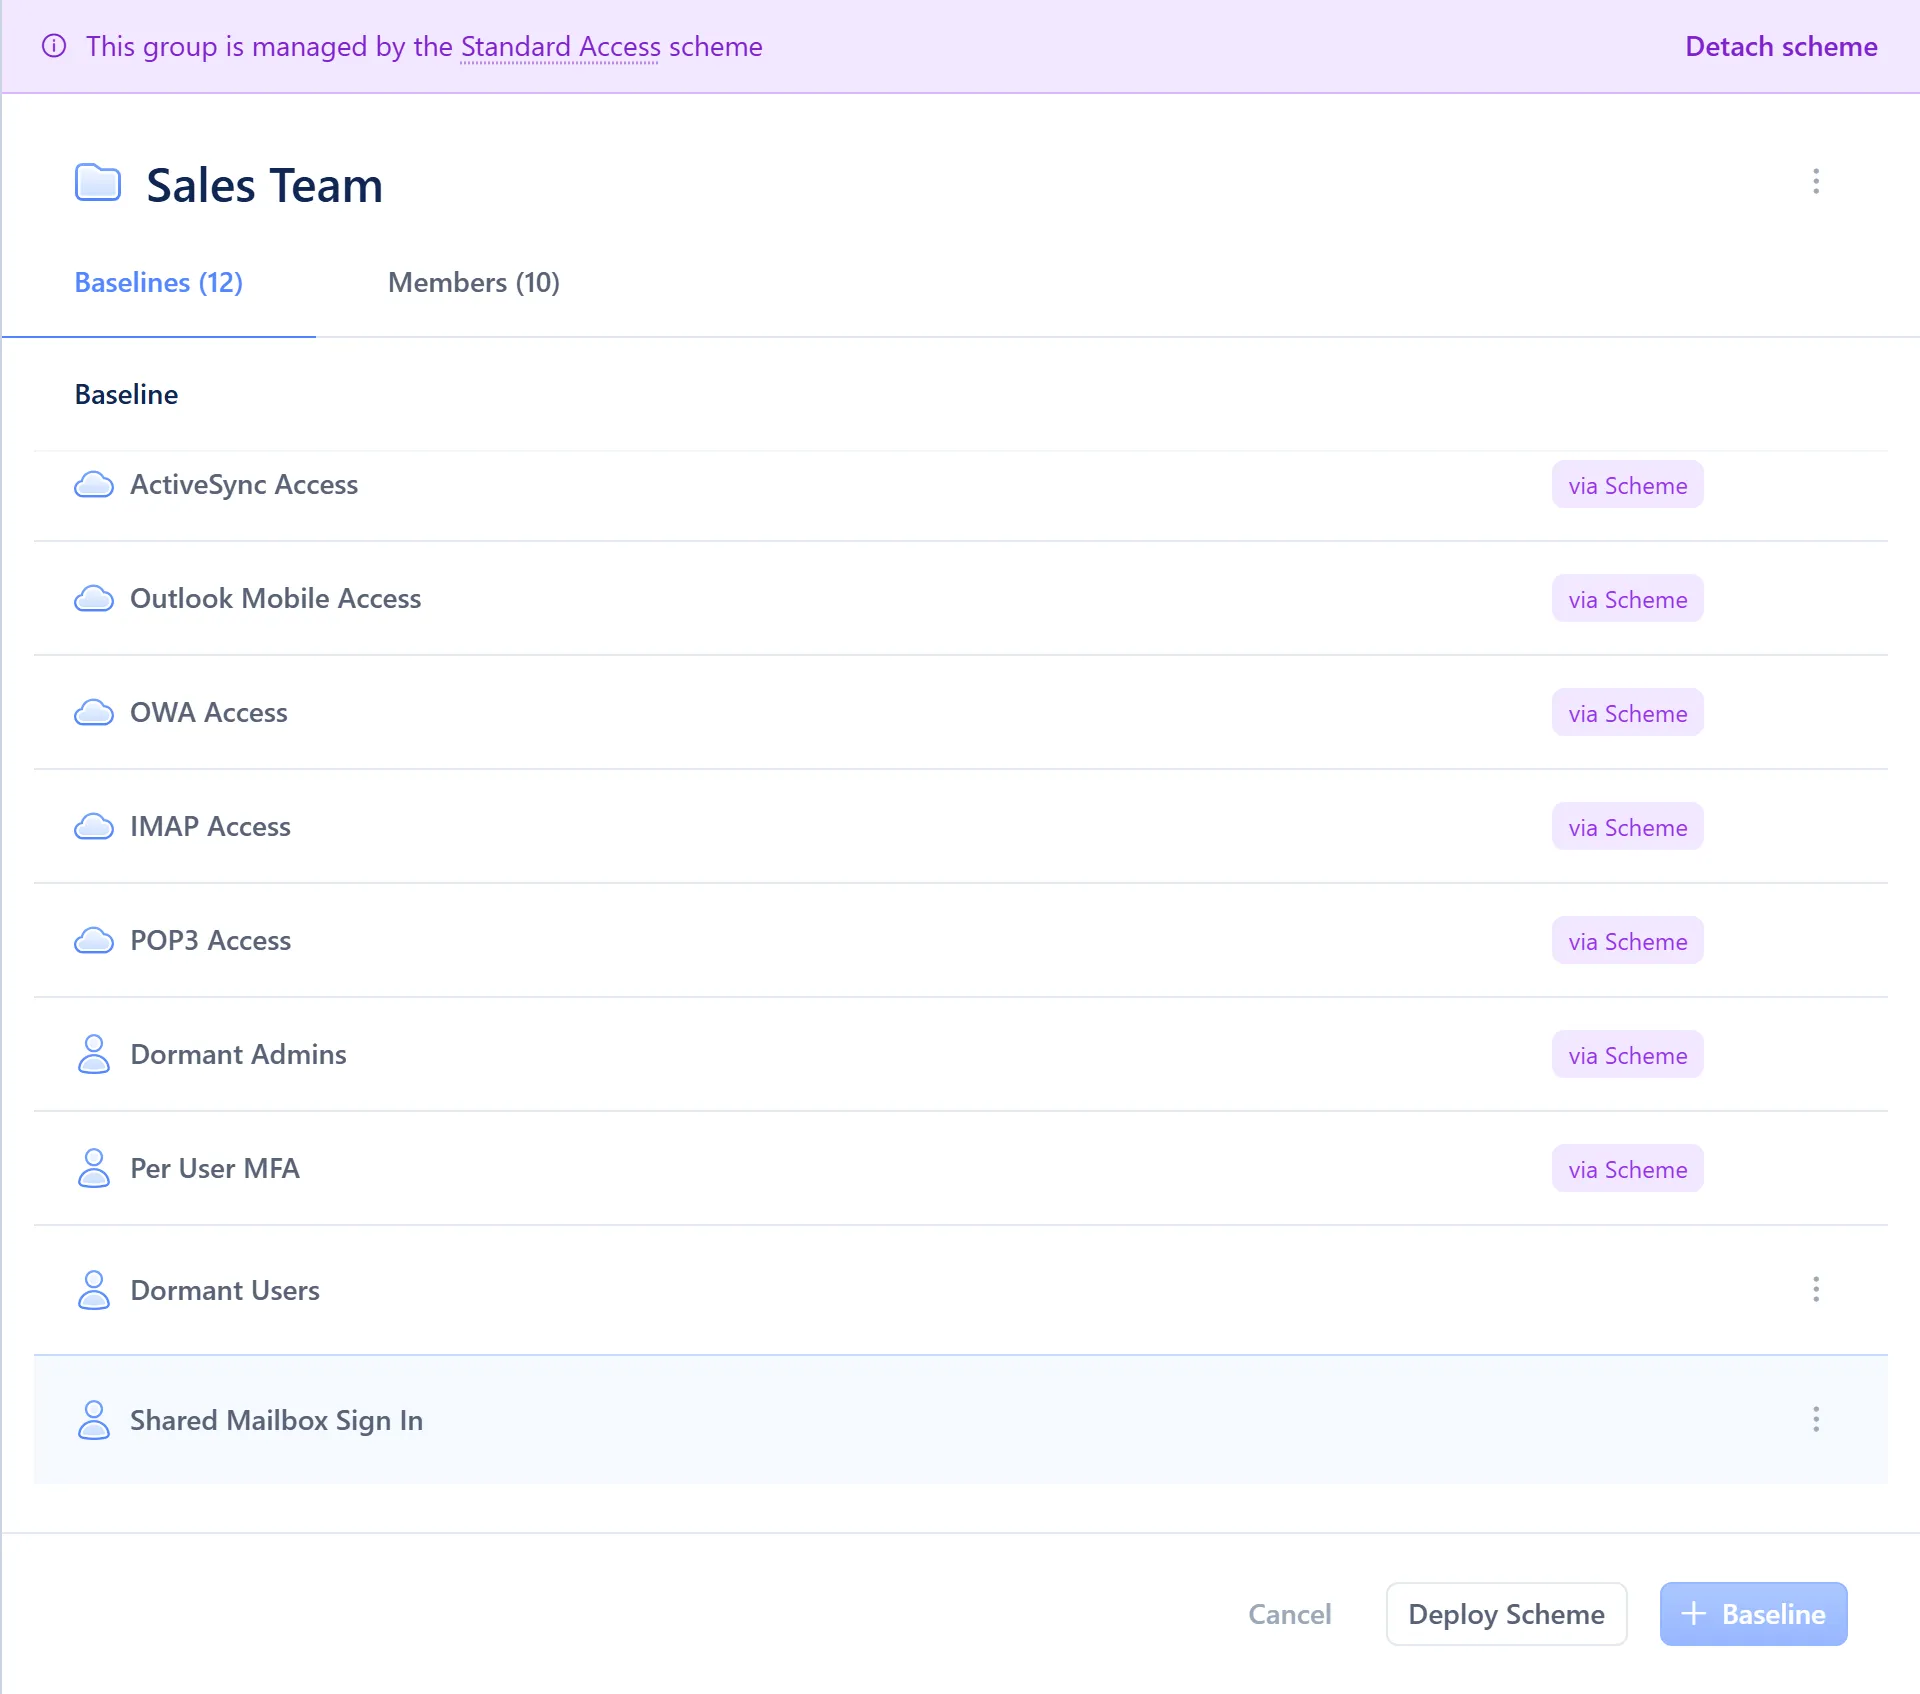
Task: Switch to the Baselines (12) tab
Action: [x=159, y=283]
